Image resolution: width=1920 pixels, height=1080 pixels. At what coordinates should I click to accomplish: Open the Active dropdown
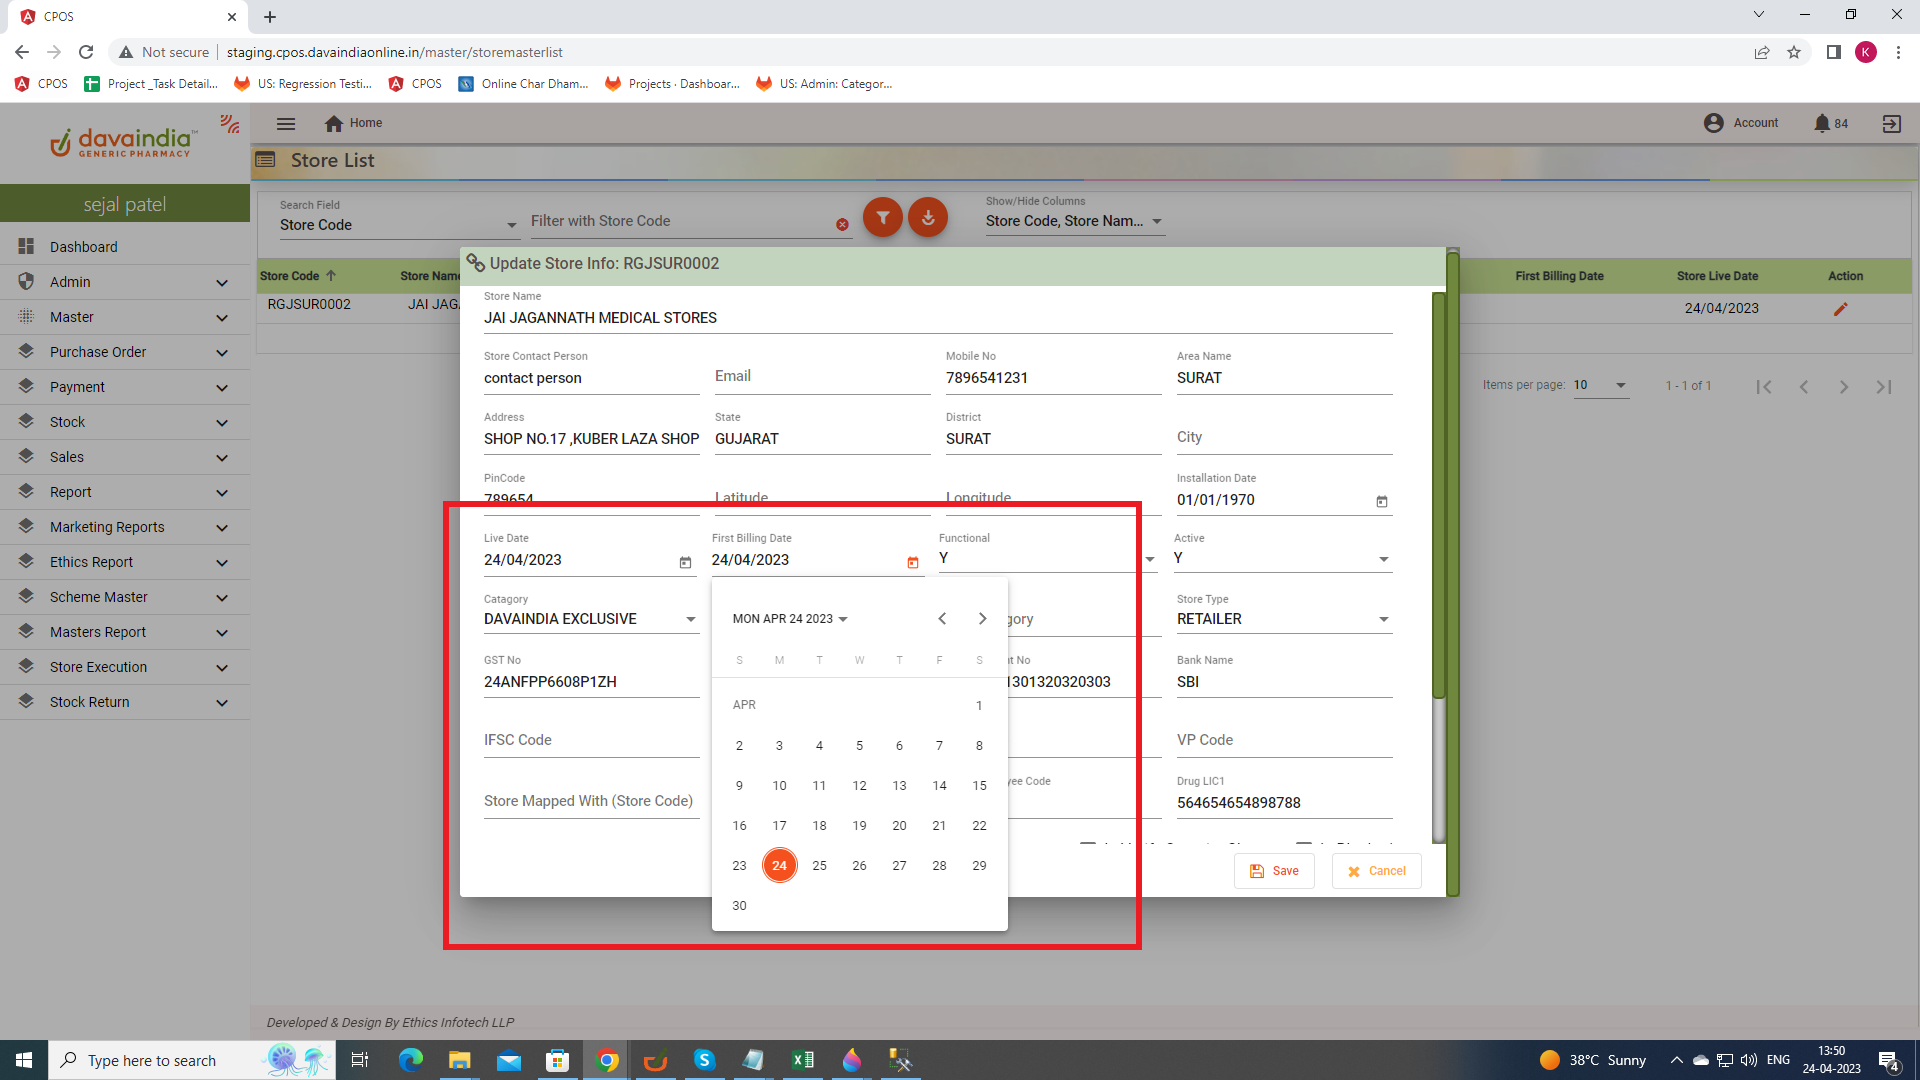1383,559
